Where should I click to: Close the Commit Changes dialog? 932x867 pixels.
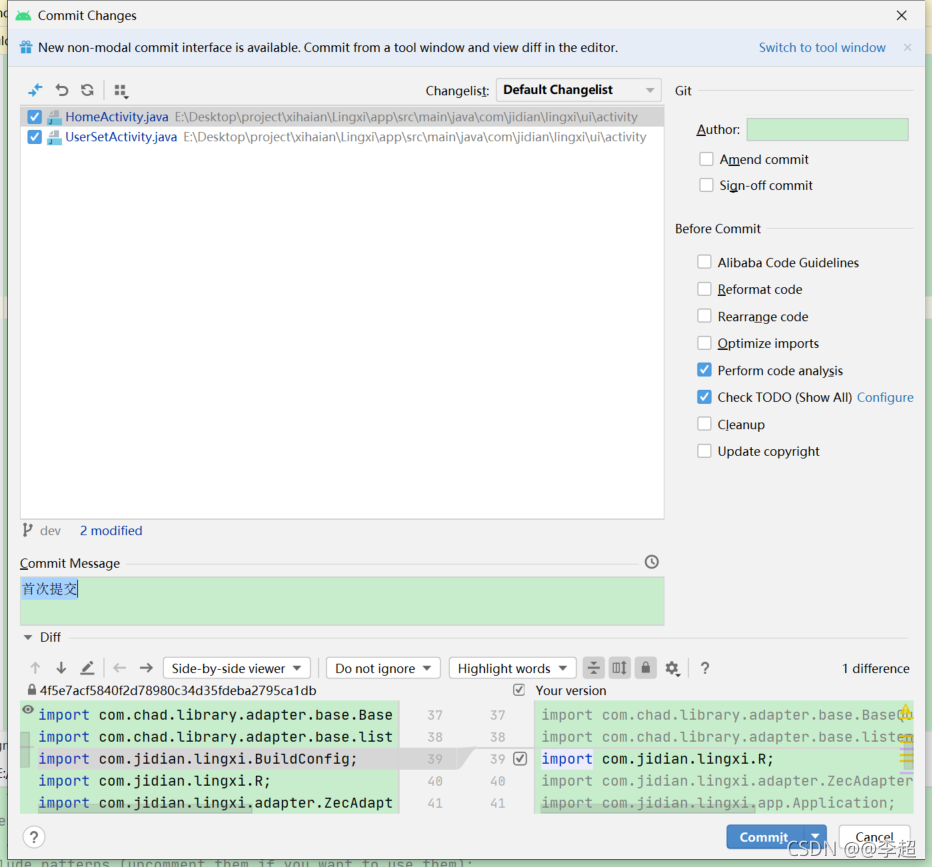tap(902, 15)
